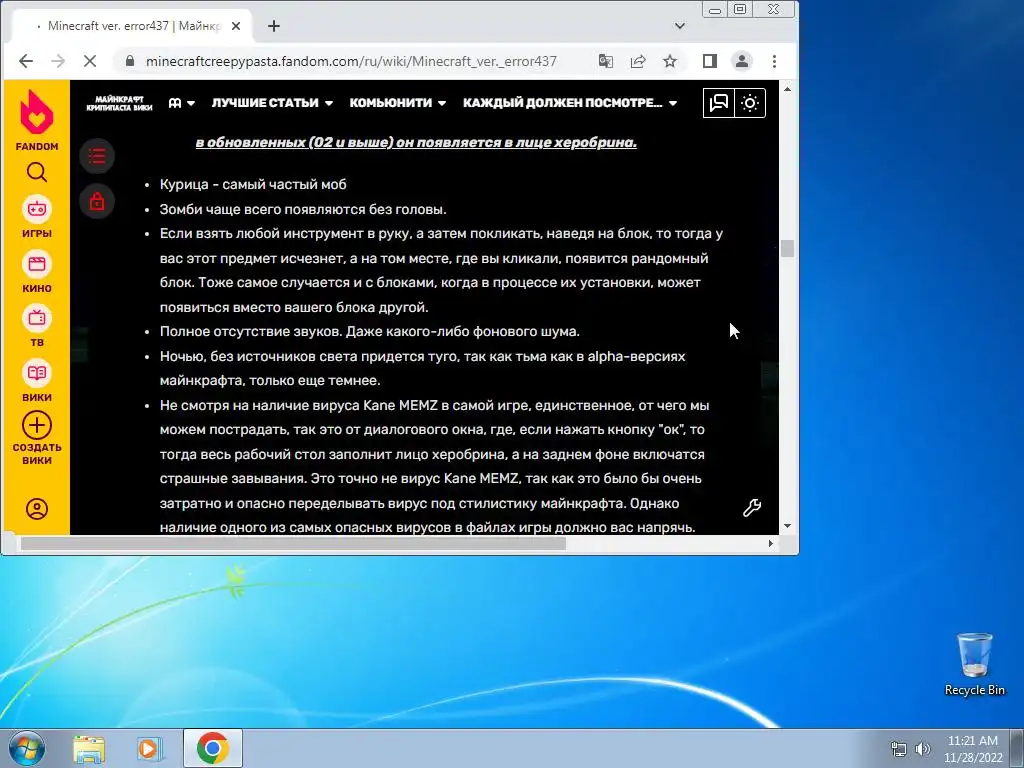Open the Fandom sidebar search icon

[37, 172]
